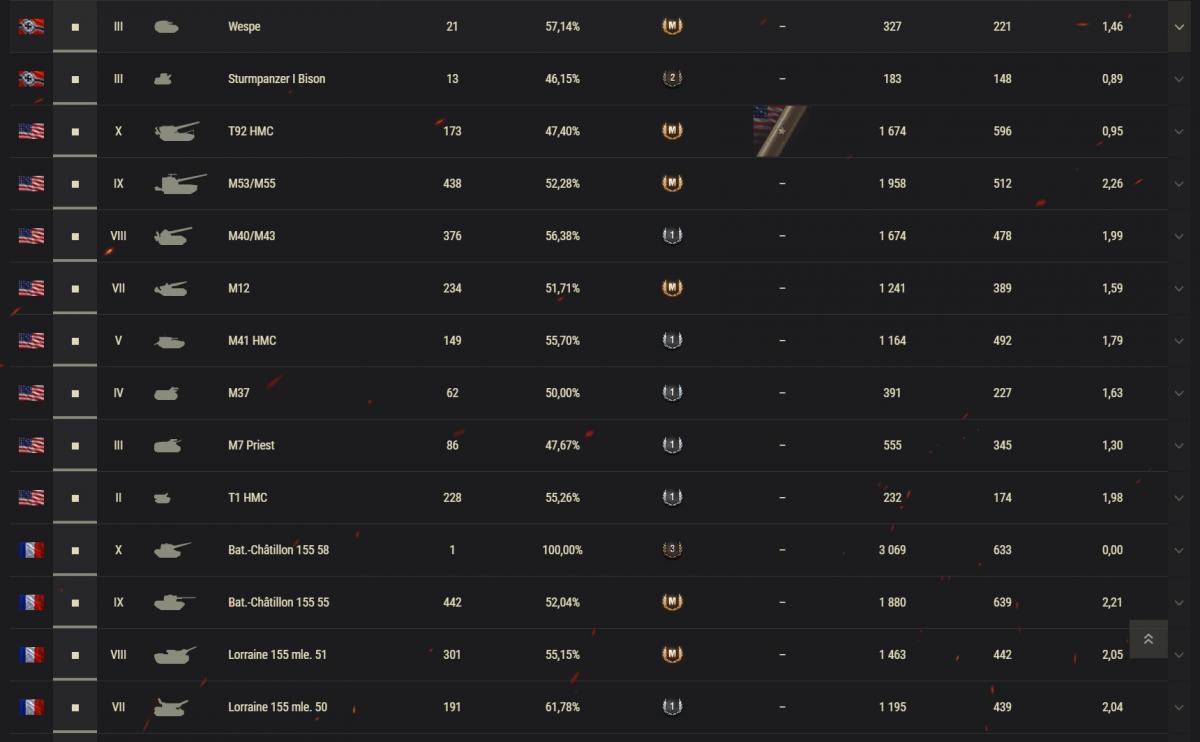Screen dimensions: 1200x742
Task: Click the Bat.-Châtillon 155 58 third class badge
Action: [672, 550]
